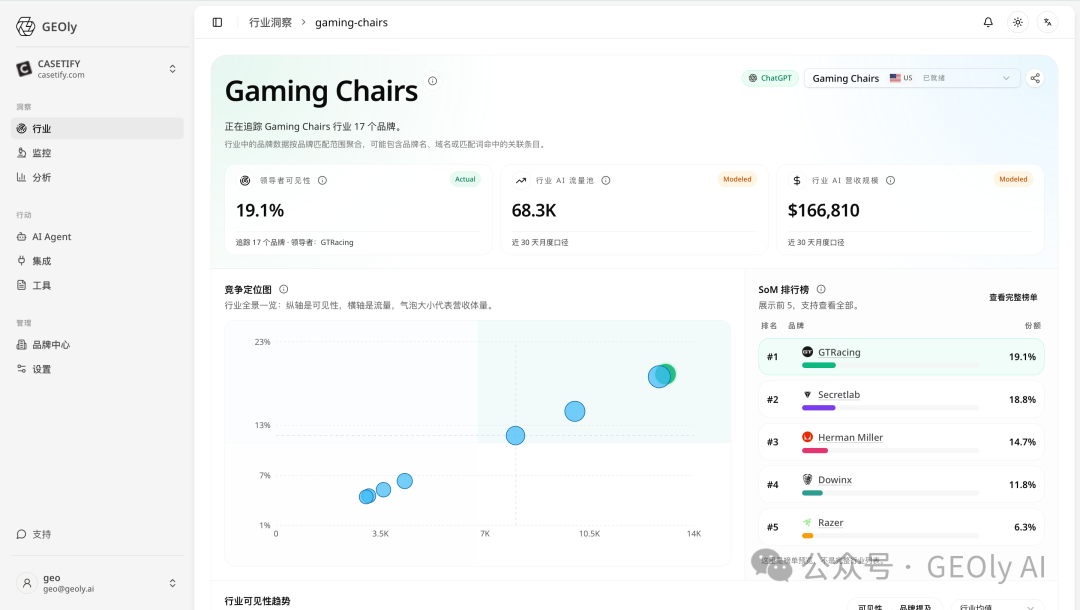Click info icon next to 行业 AI 营收规模
This screenshot has height=610, width=1080.
coord(890,180)
